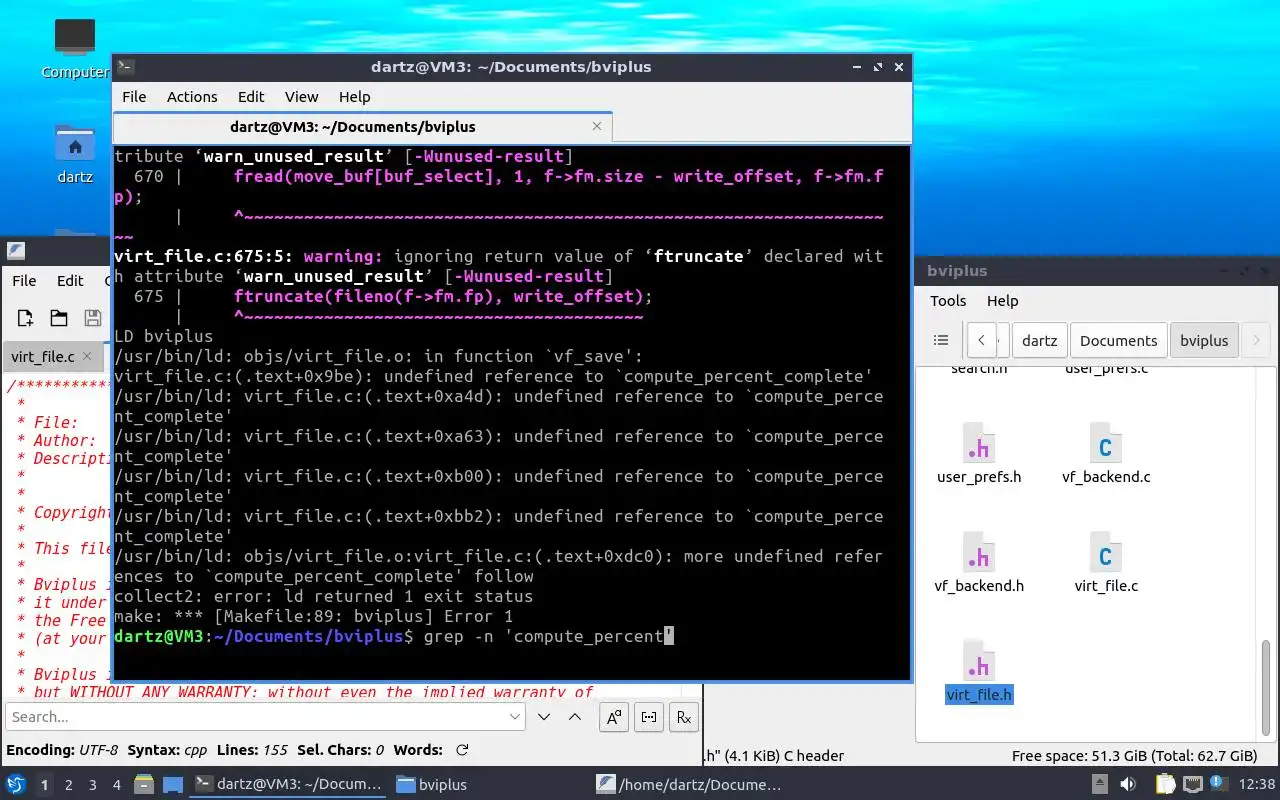Viewport: 1280px width, 800px height.
Task: Open the editor's Edit menu
Action: tap(70, 281)
